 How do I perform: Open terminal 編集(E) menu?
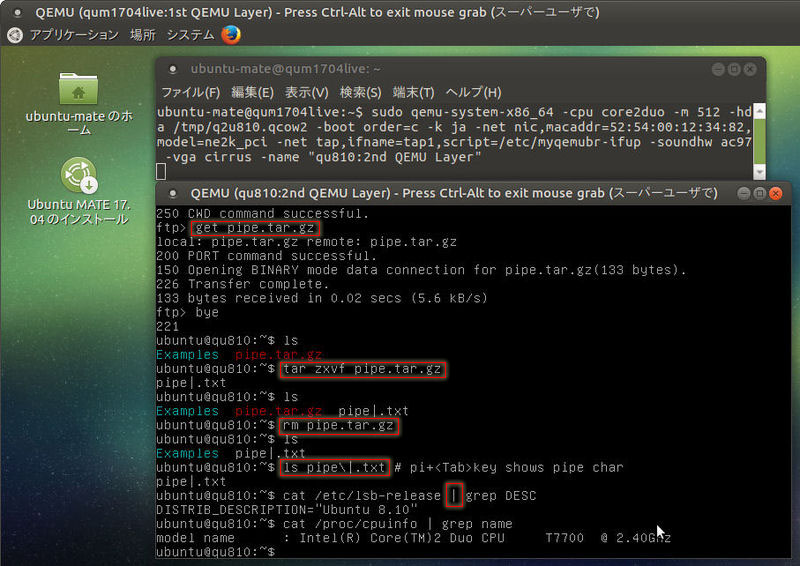click(x=253, y=92)
